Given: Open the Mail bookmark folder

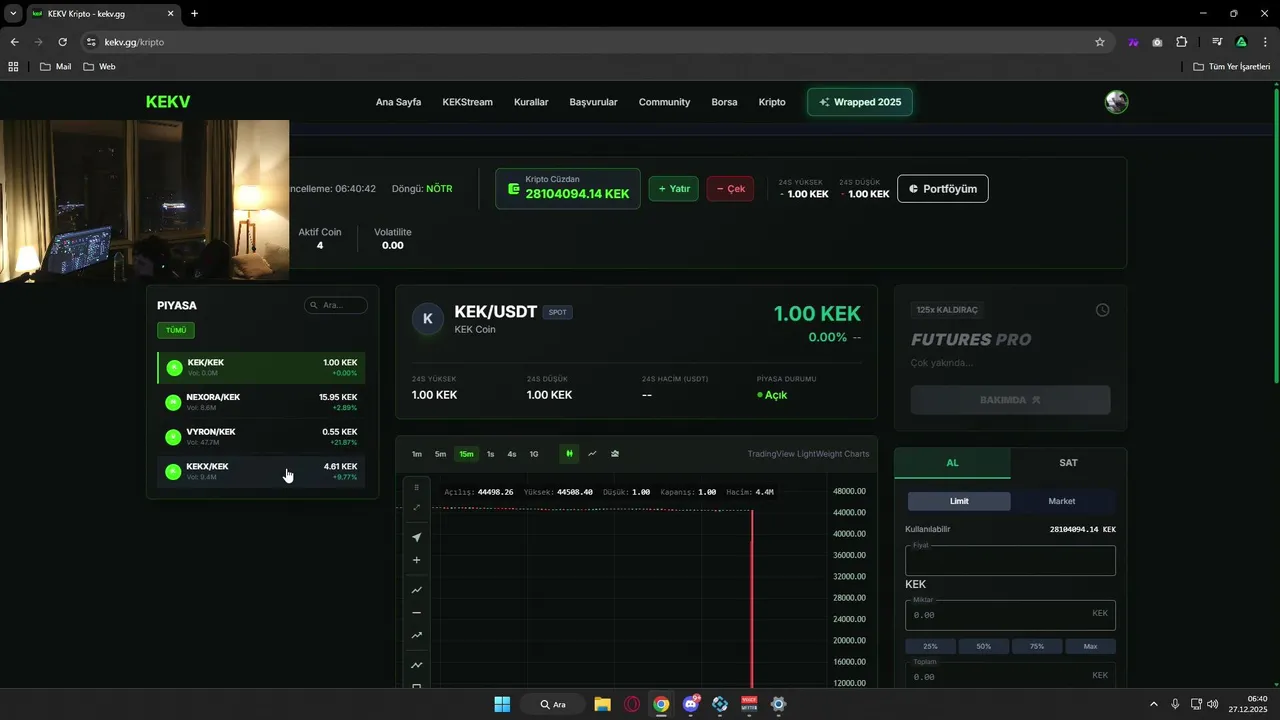Looking at the screenshot, I should (x=55, y=66).
